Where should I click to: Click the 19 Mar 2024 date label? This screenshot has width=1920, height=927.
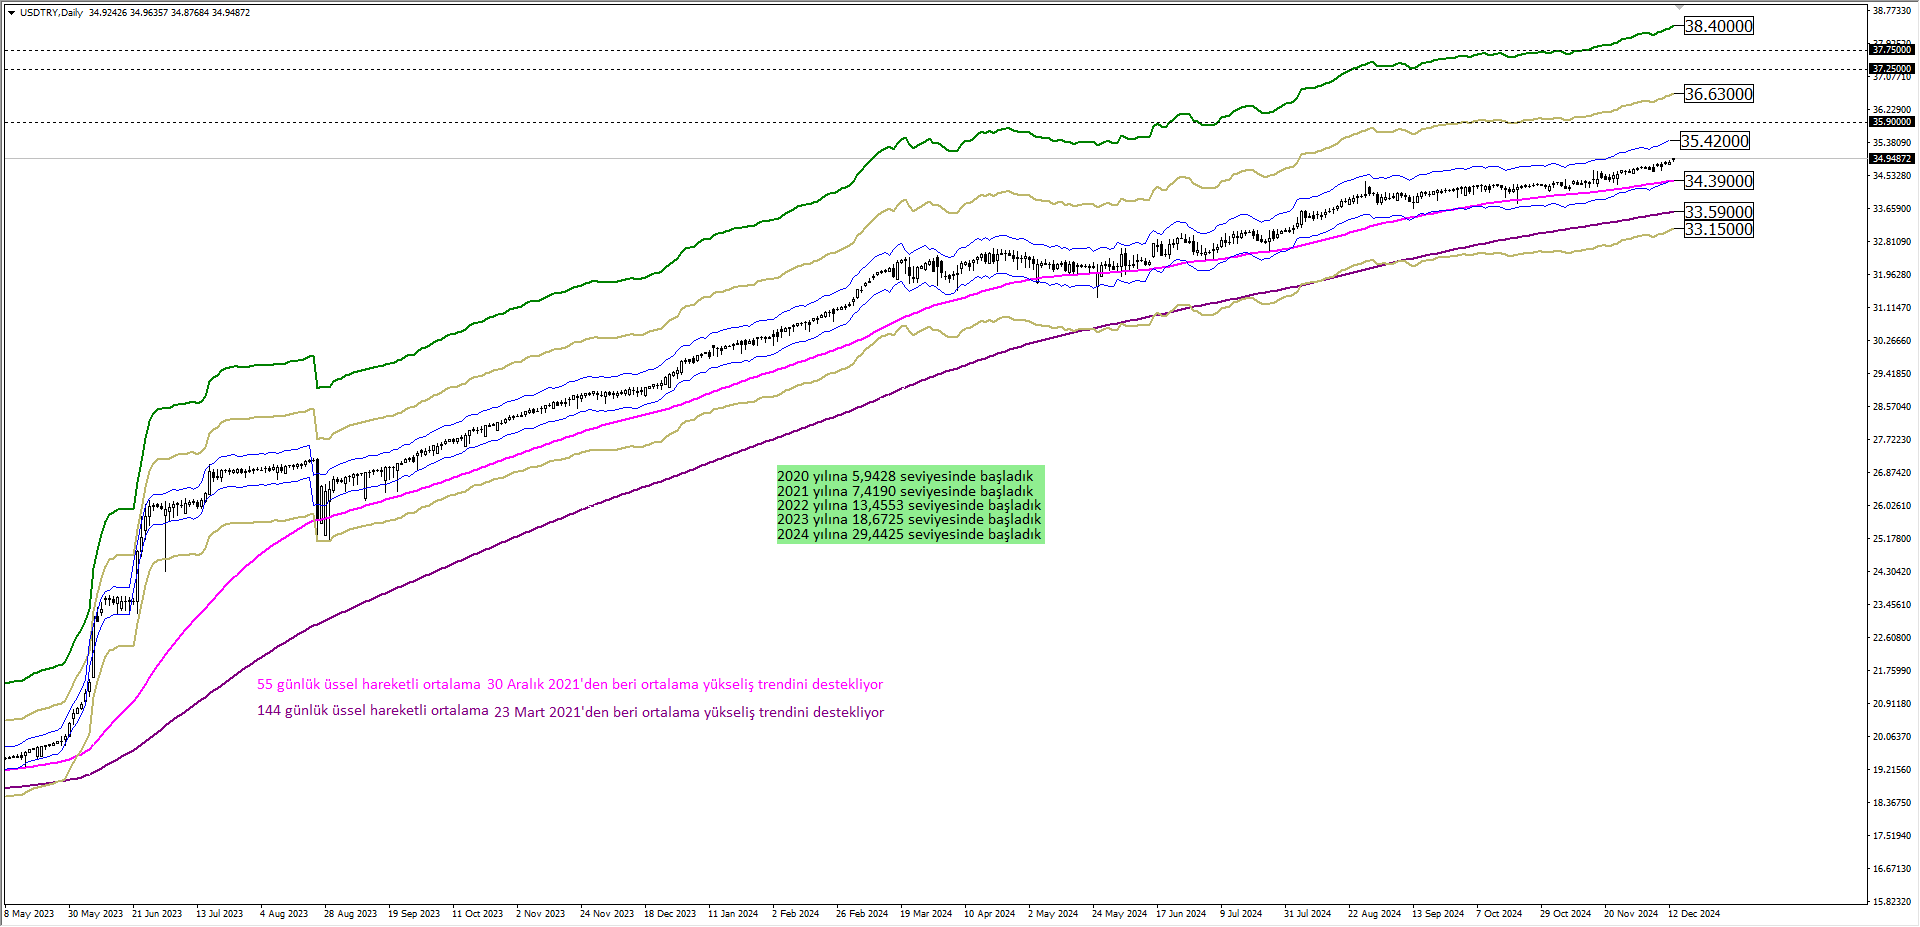pyautogui.click(x=926, y=914)
